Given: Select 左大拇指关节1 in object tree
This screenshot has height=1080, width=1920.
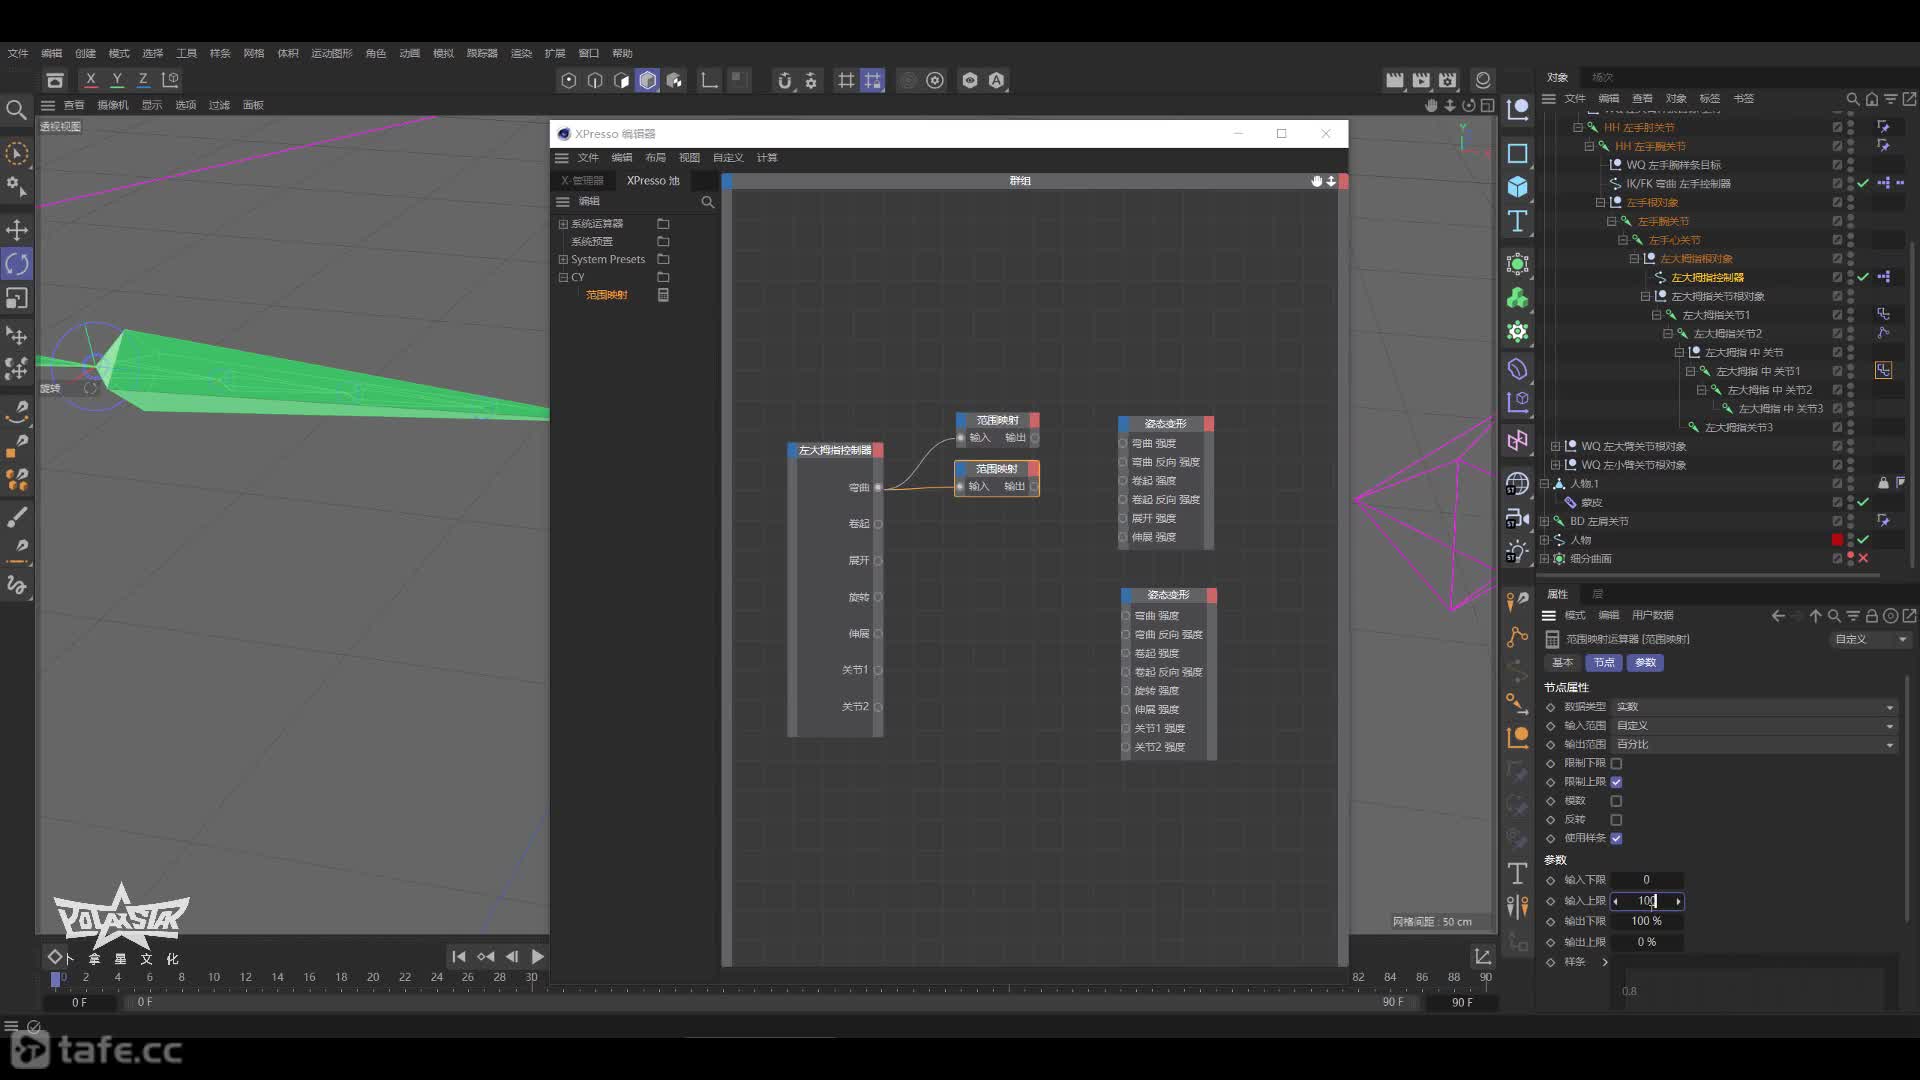Looking at the screenshot, I should click(x=1716, y=315).
